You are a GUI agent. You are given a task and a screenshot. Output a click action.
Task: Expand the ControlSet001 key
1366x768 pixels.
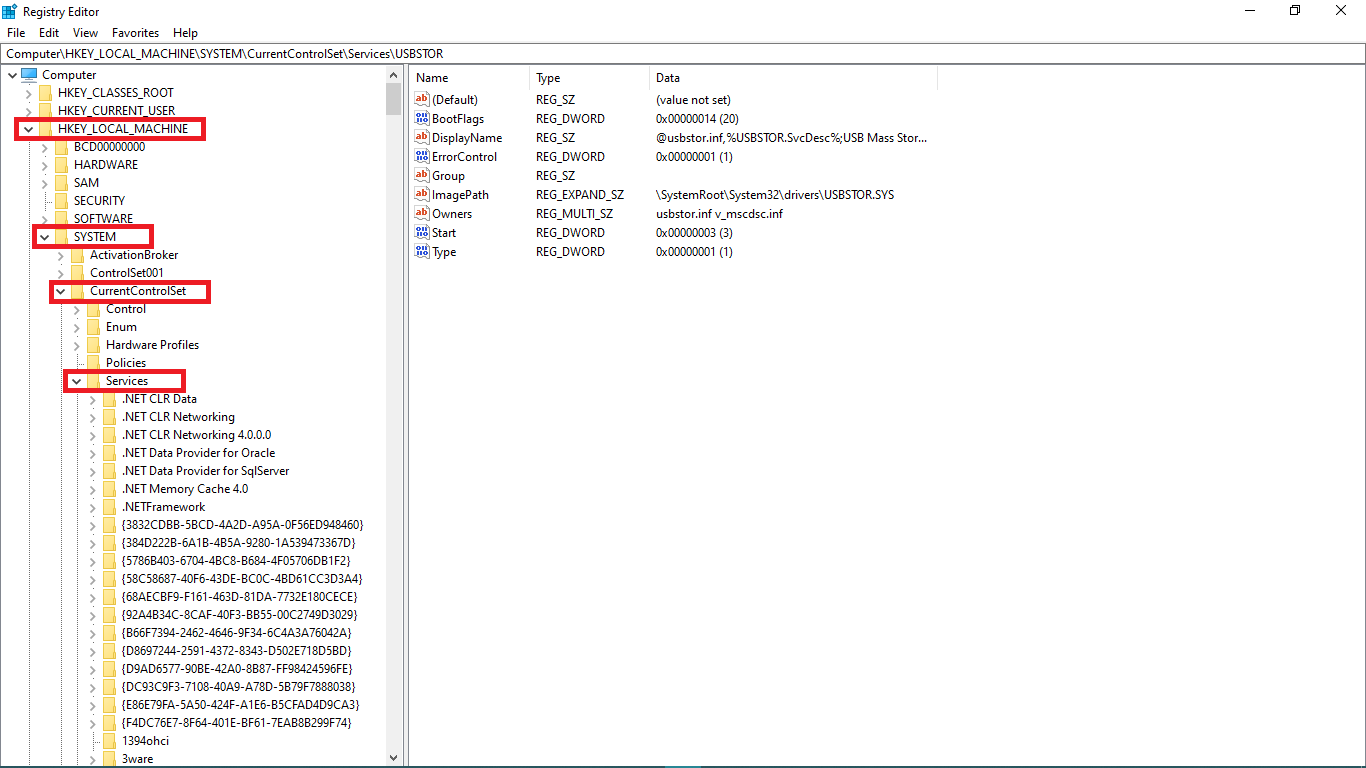pos(59,272)
